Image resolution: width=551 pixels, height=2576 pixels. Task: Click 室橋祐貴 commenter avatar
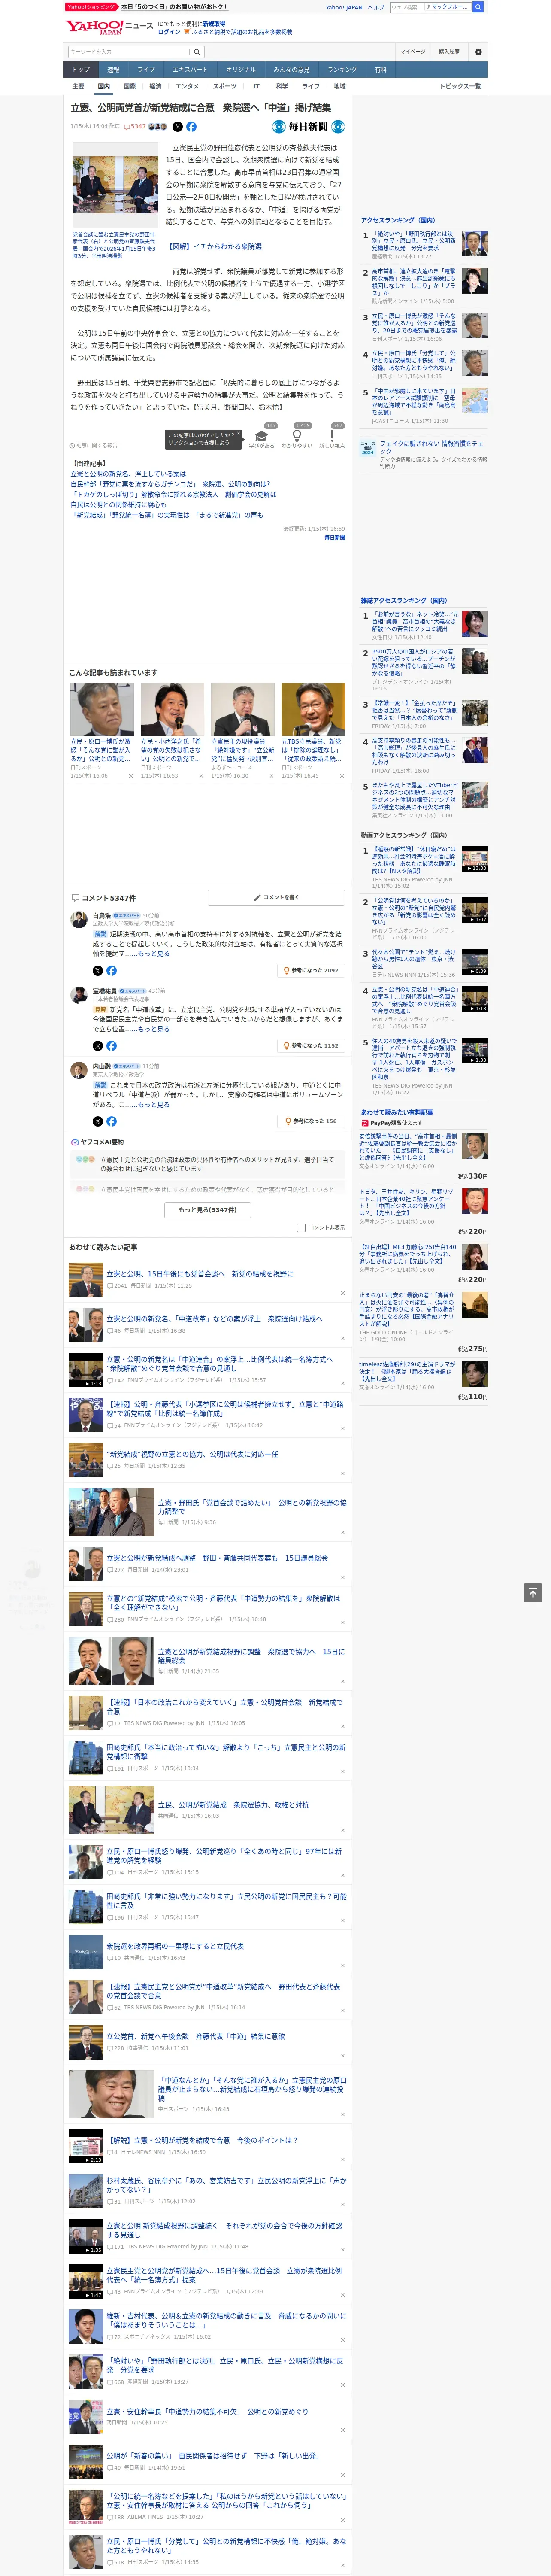(78, 995)
